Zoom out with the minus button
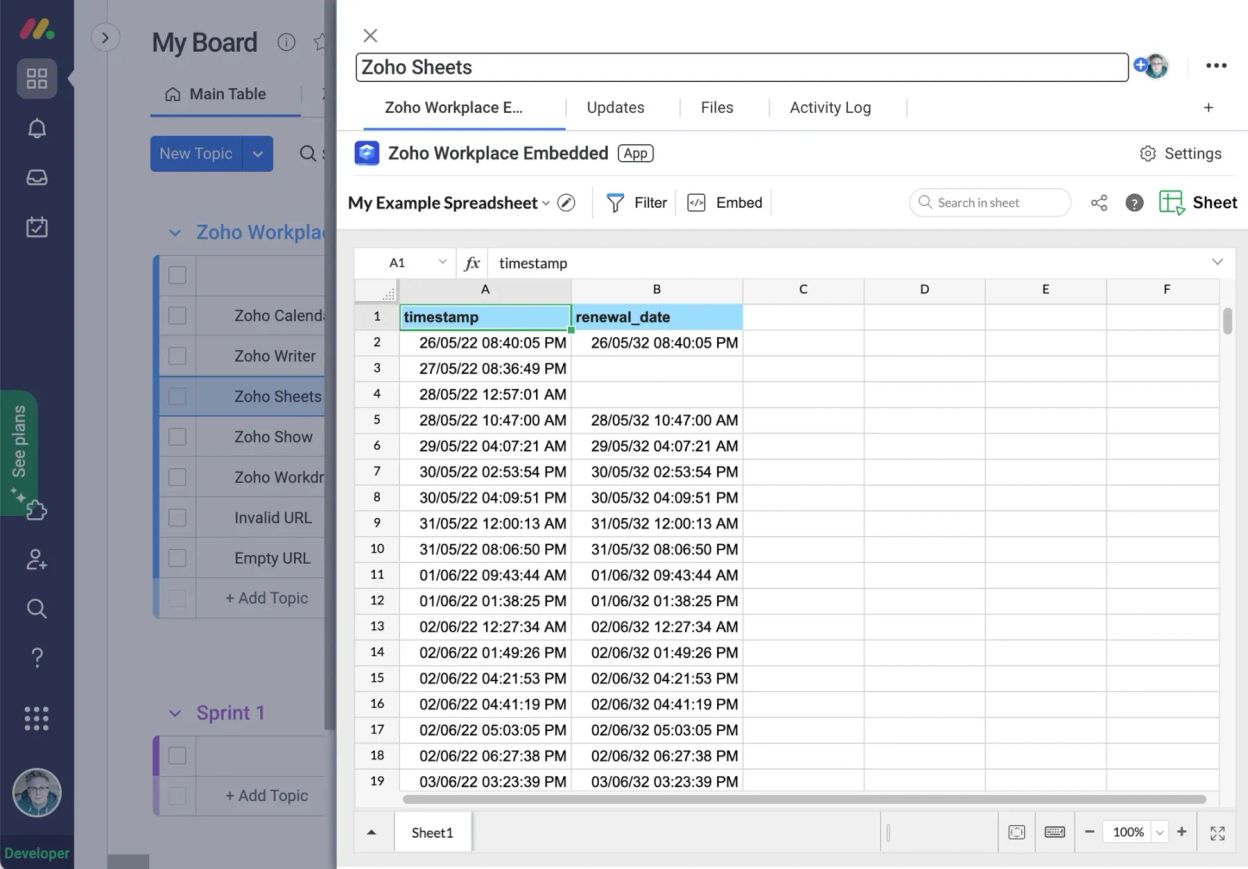 click(x=1089, y=832)
